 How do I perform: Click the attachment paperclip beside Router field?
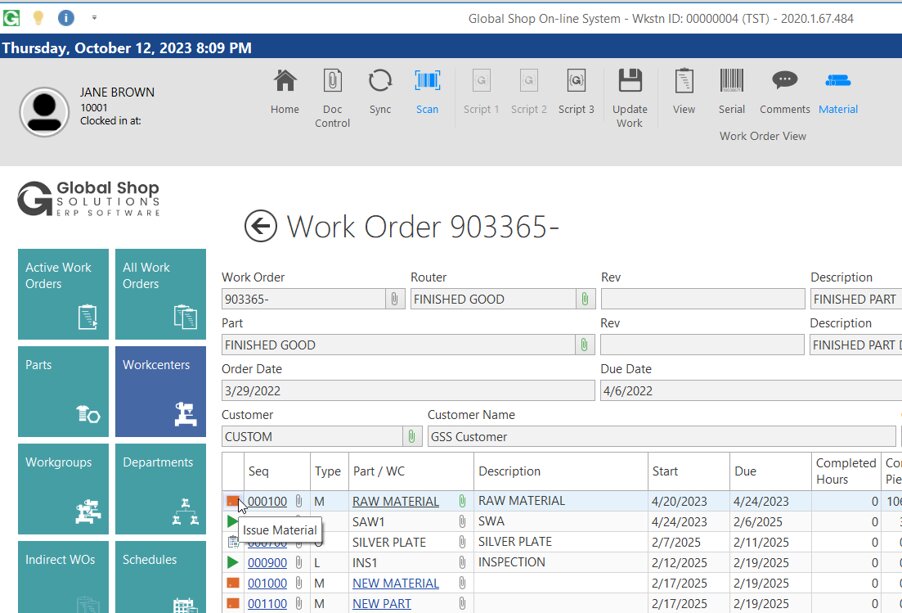[583, 299]
